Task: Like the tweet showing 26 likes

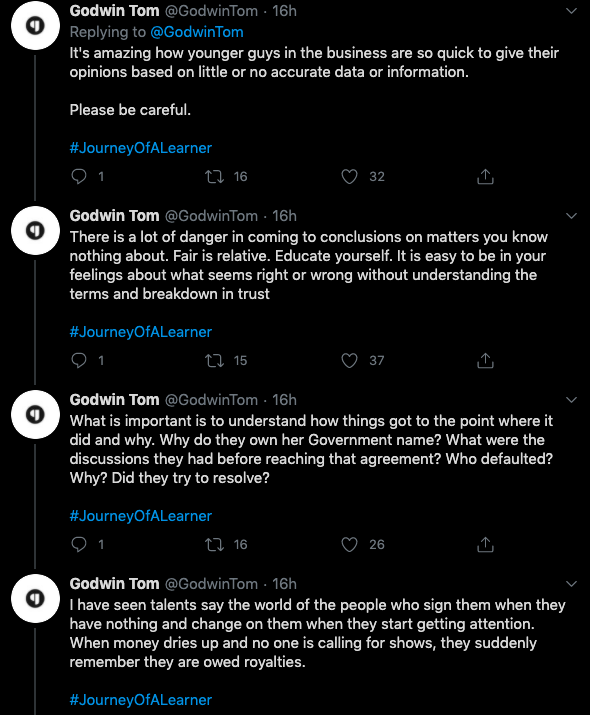Action: (349, 544)
